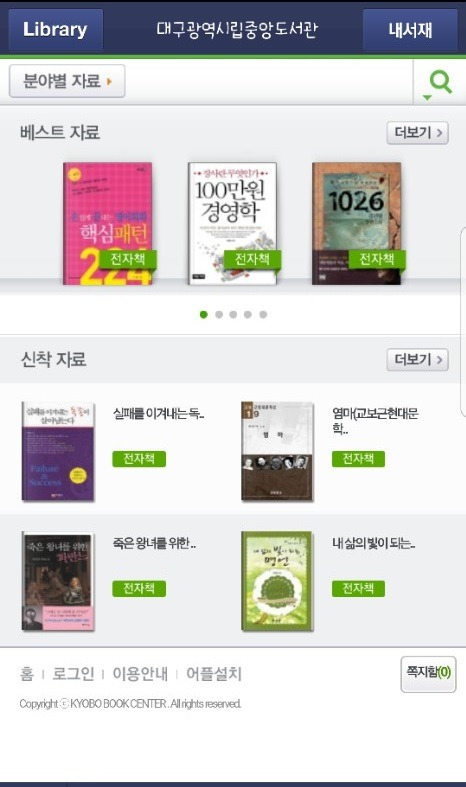Open the 어플설치 footer link
This screenshot has height=787, width=466.
[214, 674]
